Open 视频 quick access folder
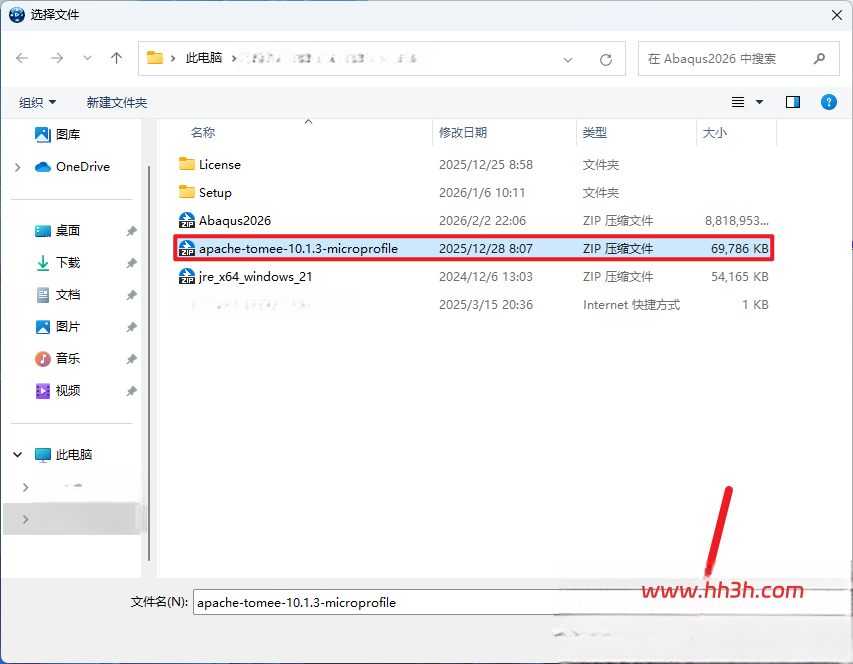The height and width of the screenshot is (664, 853). [68, 390]
